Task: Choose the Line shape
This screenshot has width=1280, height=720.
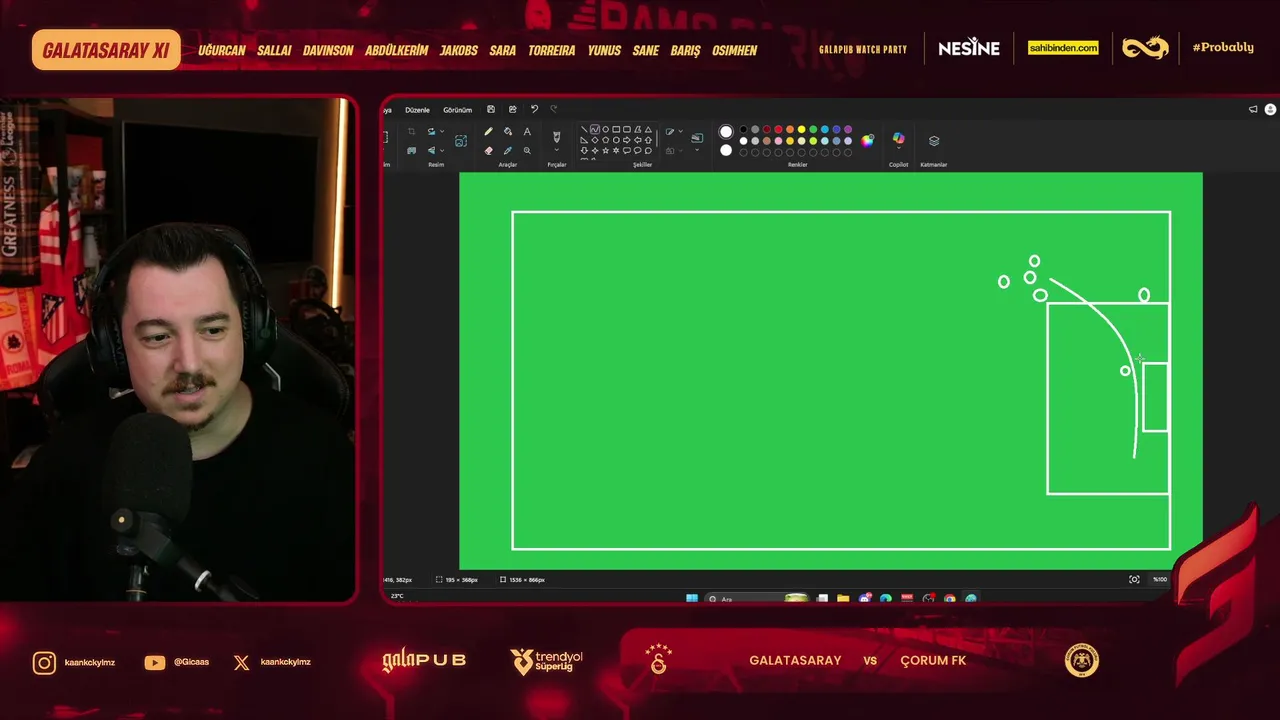Action: pos(584,129)
